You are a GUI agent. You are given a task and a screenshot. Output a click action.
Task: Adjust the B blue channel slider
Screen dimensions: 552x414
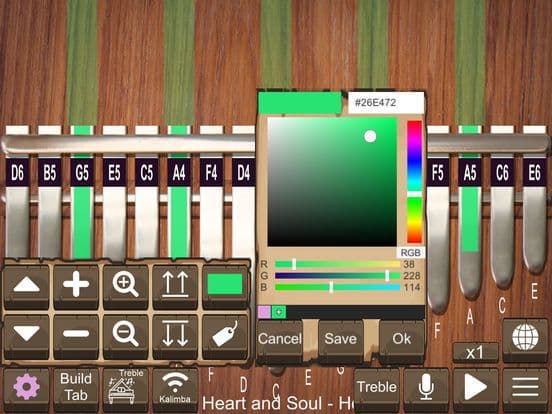(x=337, y=287)
